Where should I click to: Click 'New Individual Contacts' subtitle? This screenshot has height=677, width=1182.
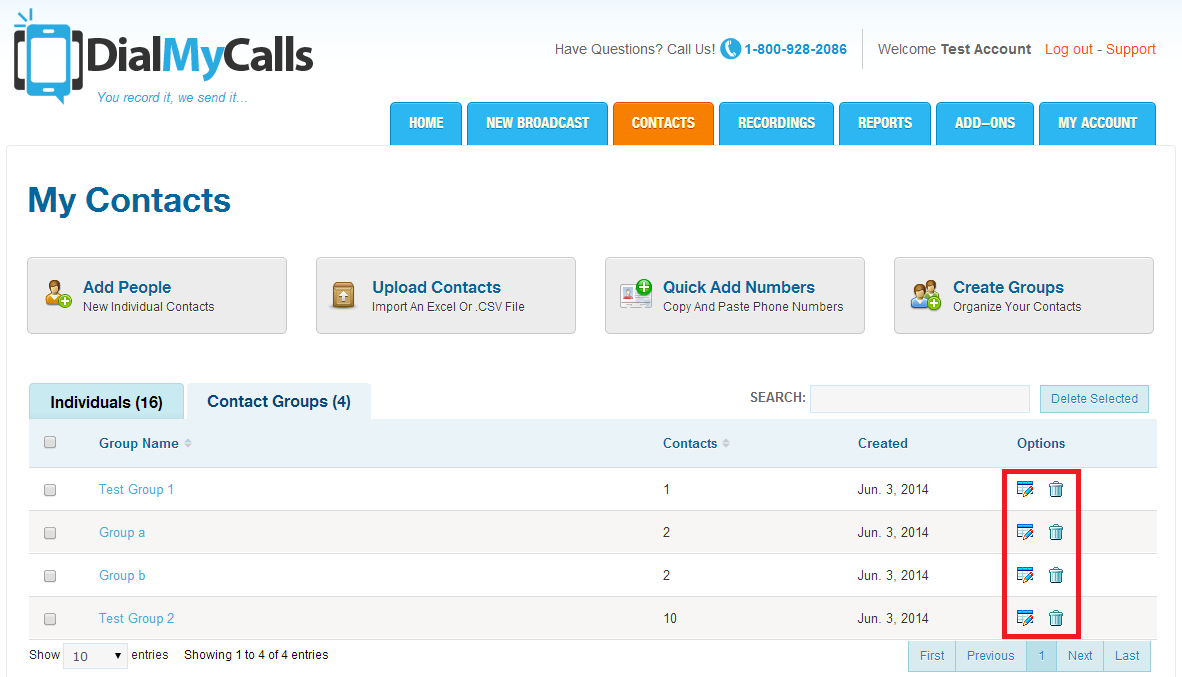tap(149, 307)
